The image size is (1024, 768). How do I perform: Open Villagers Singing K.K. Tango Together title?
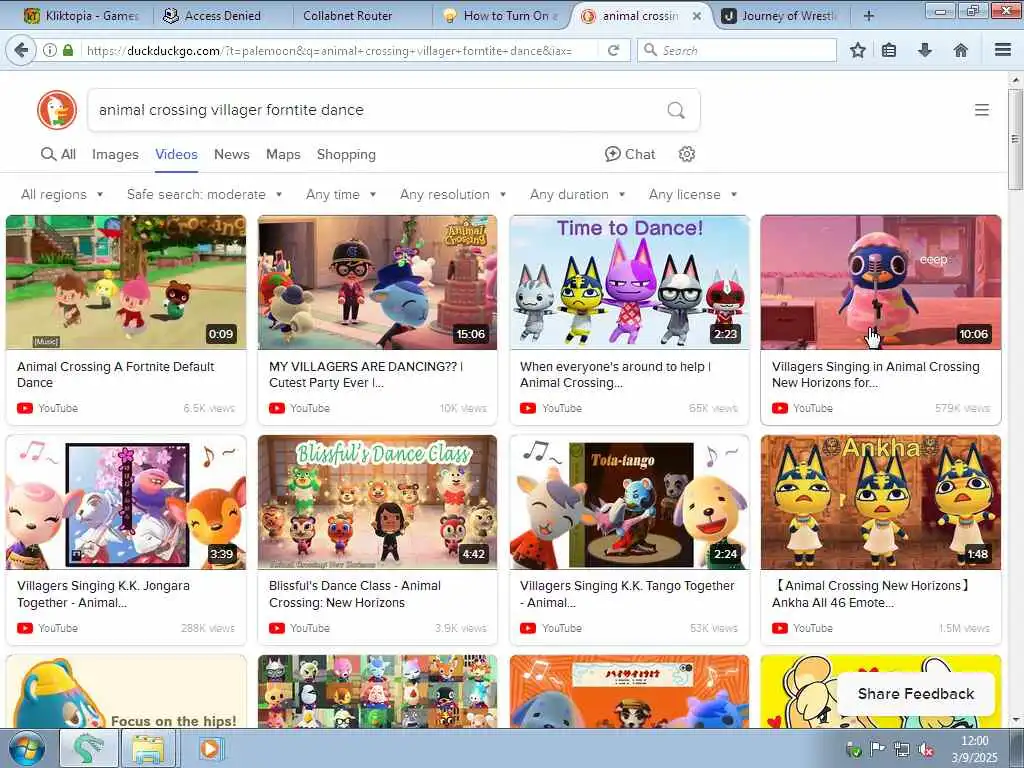pyautogui.click(x=627, y=594)
